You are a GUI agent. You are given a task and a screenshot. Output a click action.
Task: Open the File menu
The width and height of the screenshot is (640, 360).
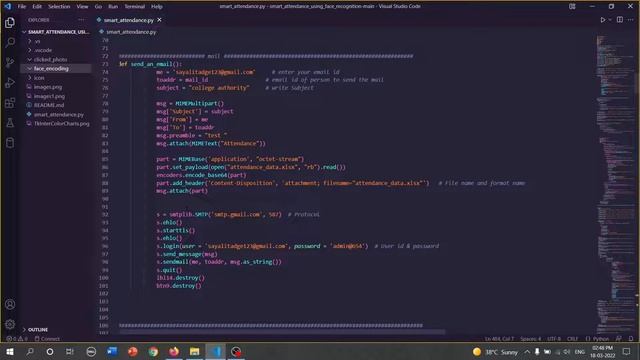22,6
